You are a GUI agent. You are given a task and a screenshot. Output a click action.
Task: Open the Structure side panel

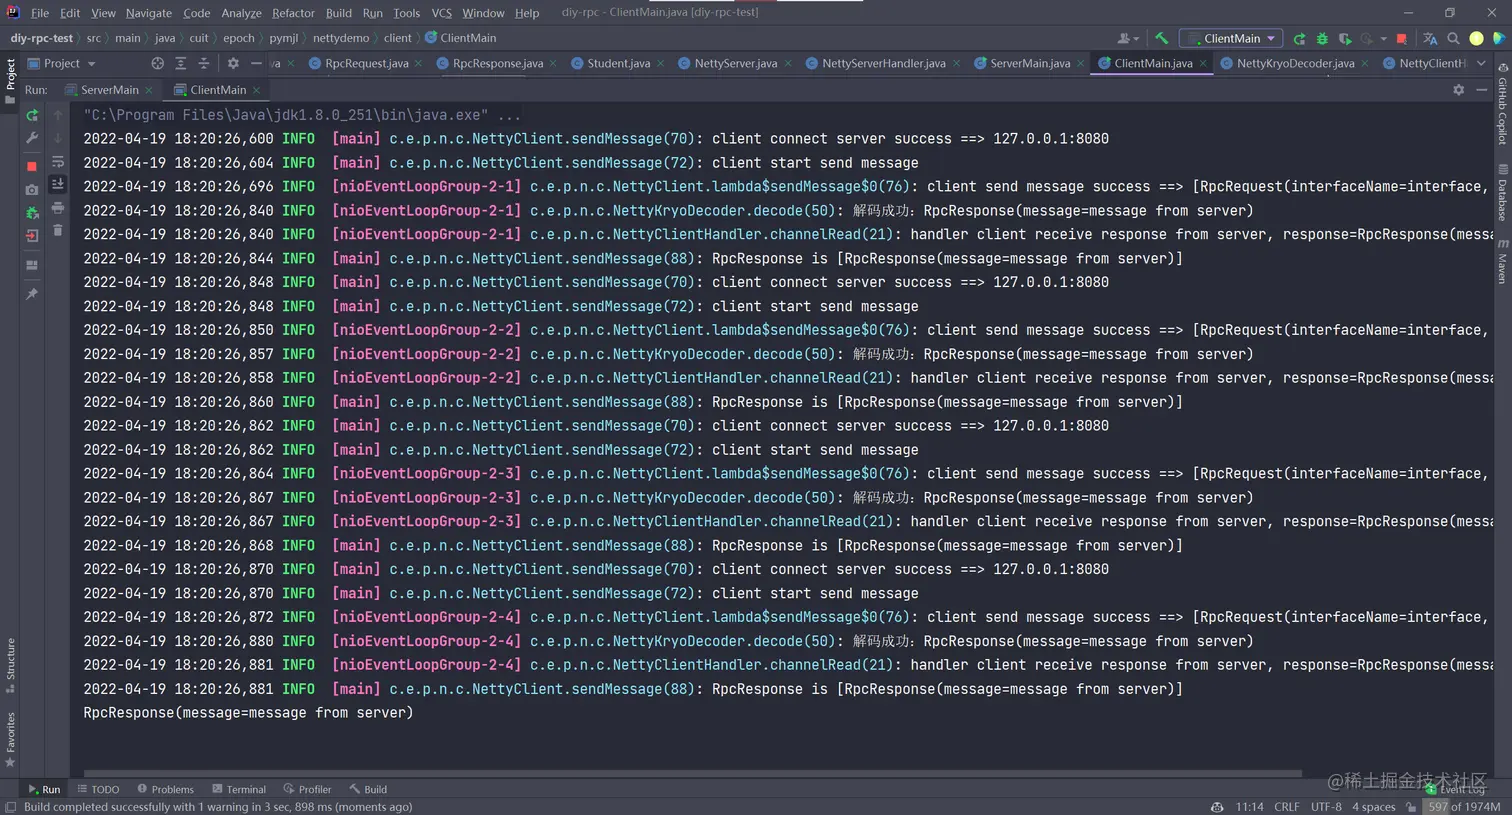pyautogui.click(x=11, y=665)
